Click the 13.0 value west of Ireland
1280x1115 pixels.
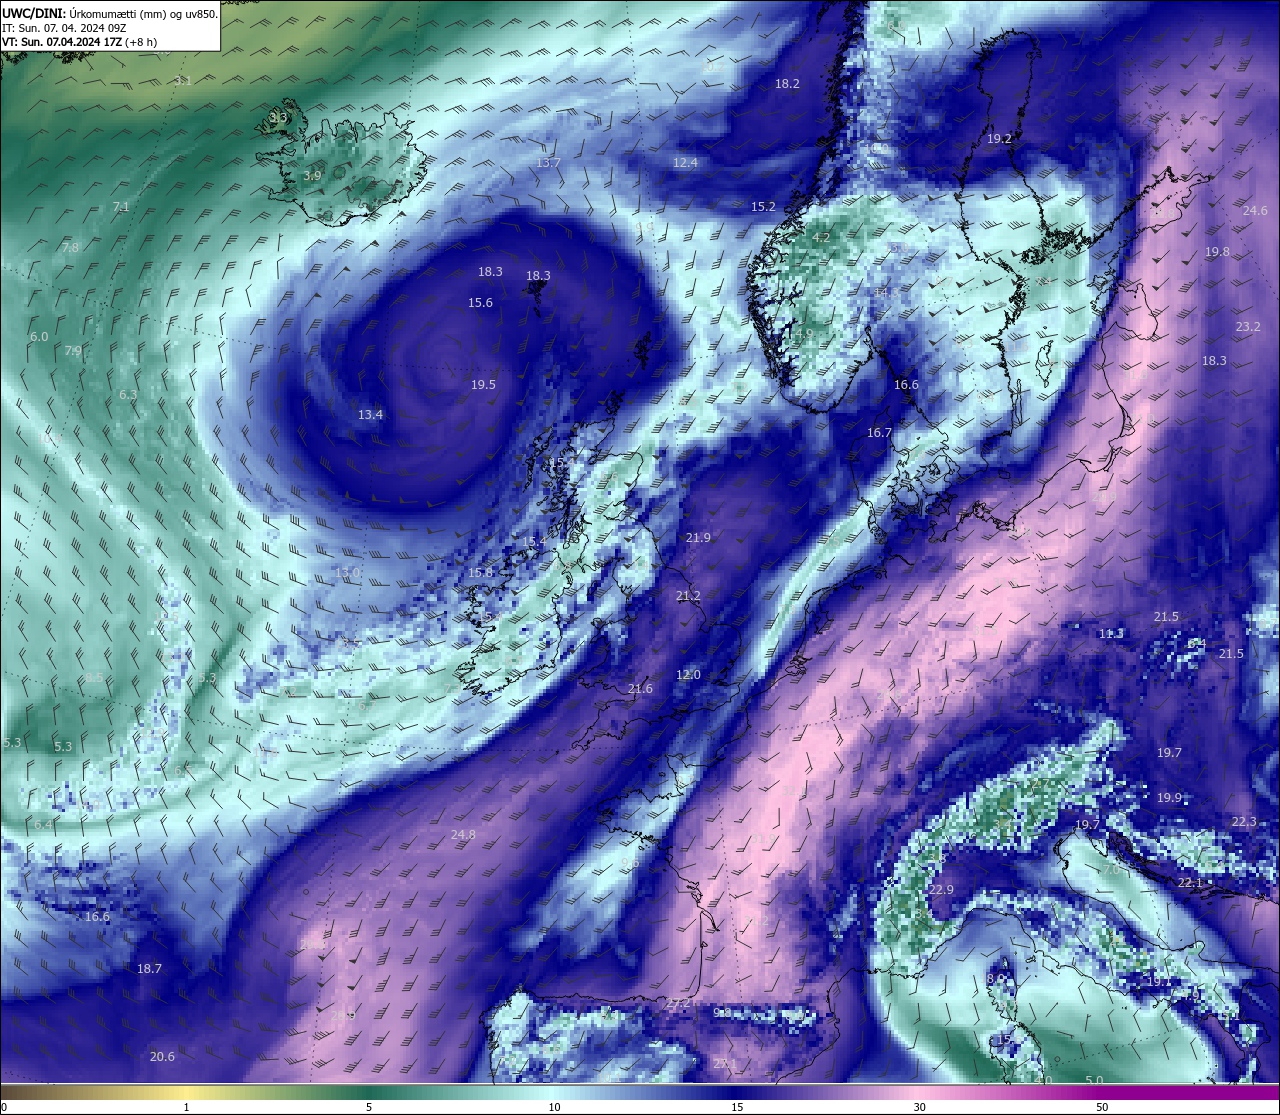coord(347,573)
